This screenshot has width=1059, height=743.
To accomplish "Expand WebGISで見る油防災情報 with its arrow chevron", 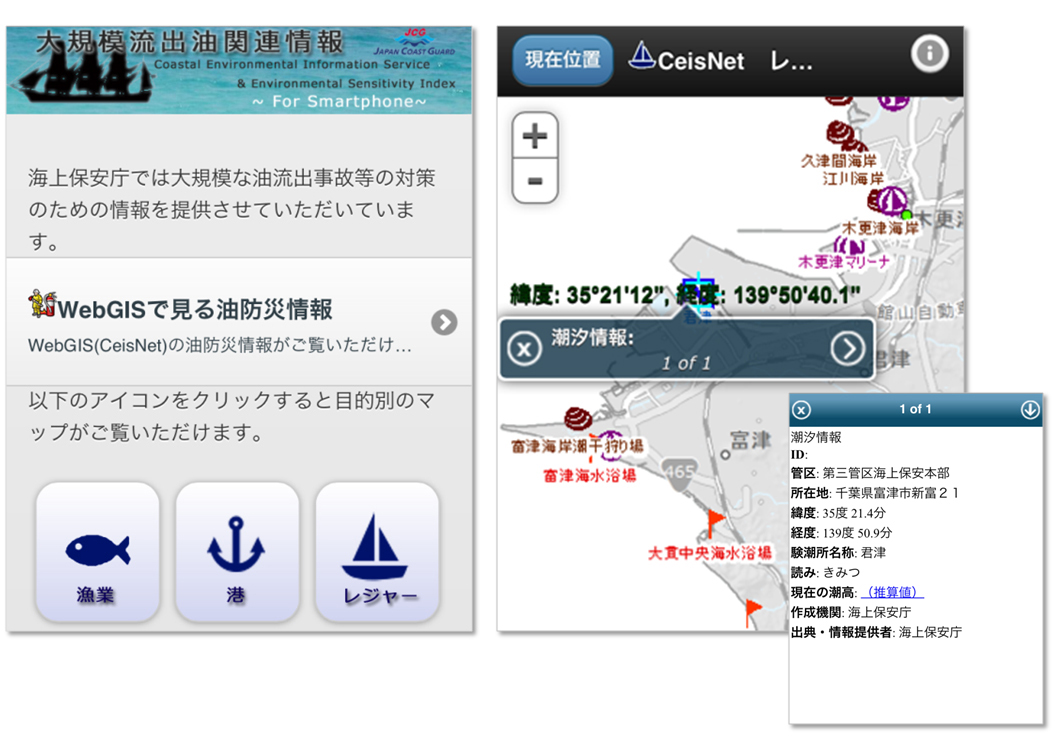I will pyautogui.click(x=445, y=320).
